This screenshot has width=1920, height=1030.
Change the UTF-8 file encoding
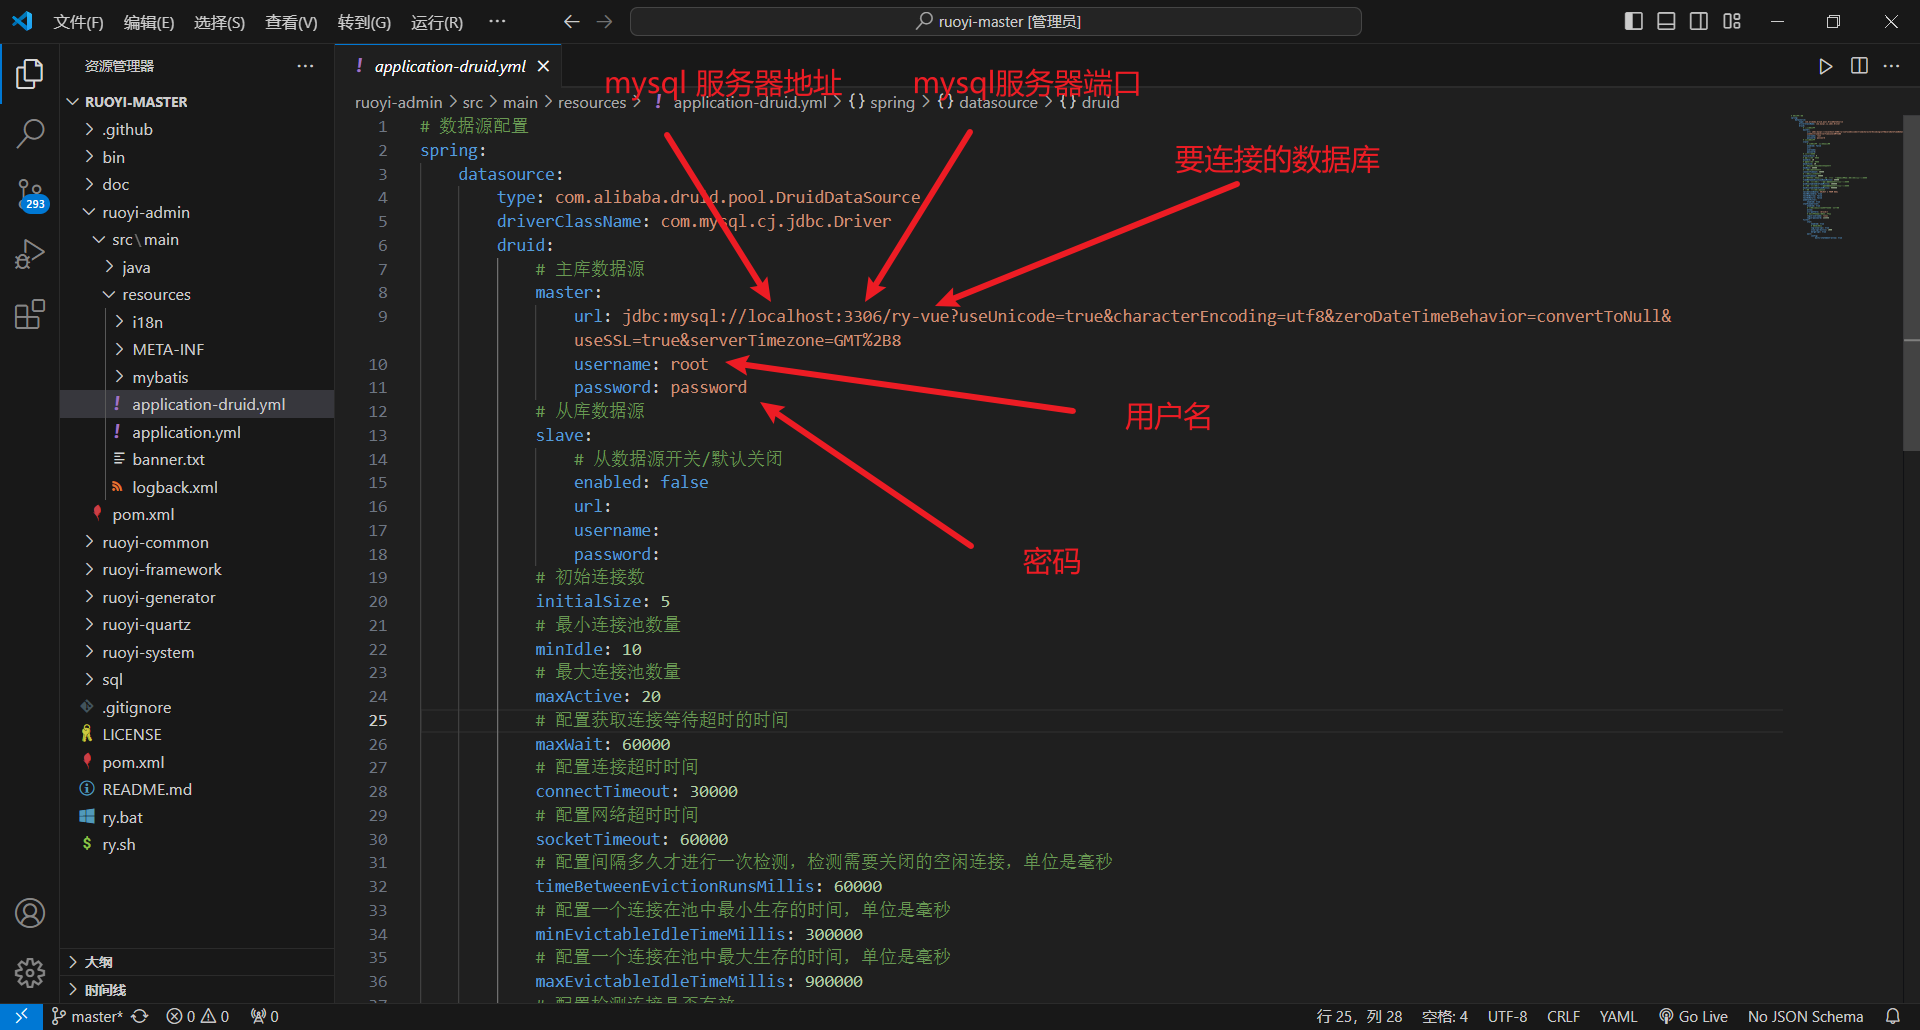coord(1507,1016)
